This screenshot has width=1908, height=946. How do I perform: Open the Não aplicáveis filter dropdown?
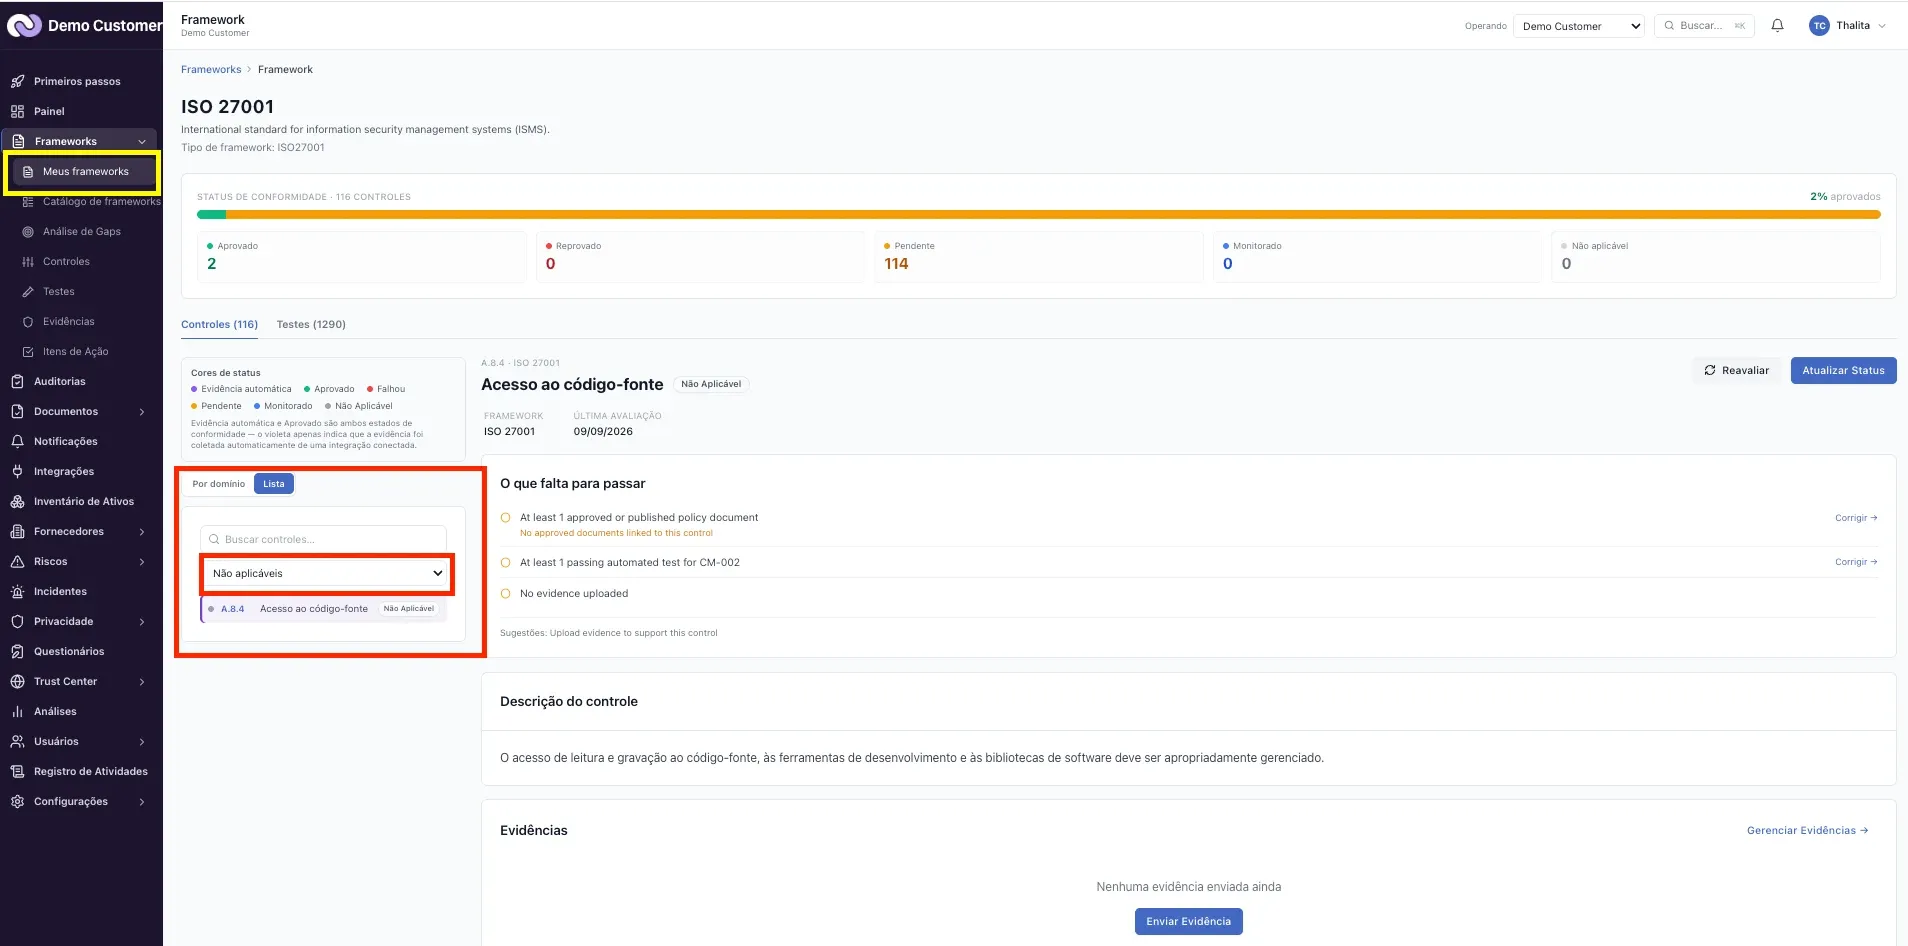(x=327, y=573)
